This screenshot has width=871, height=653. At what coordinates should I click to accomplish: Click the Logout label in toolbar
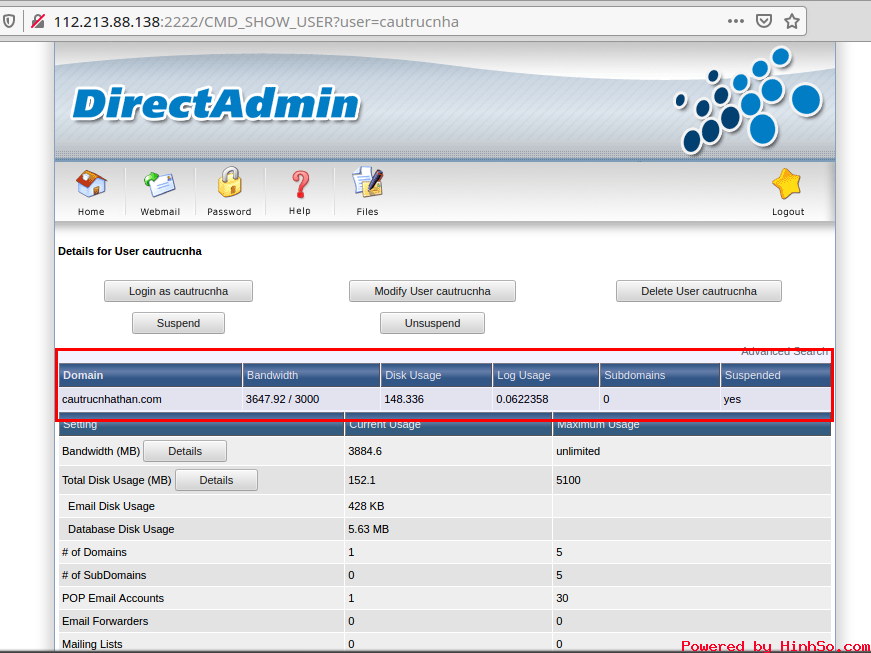click(788, 212)
